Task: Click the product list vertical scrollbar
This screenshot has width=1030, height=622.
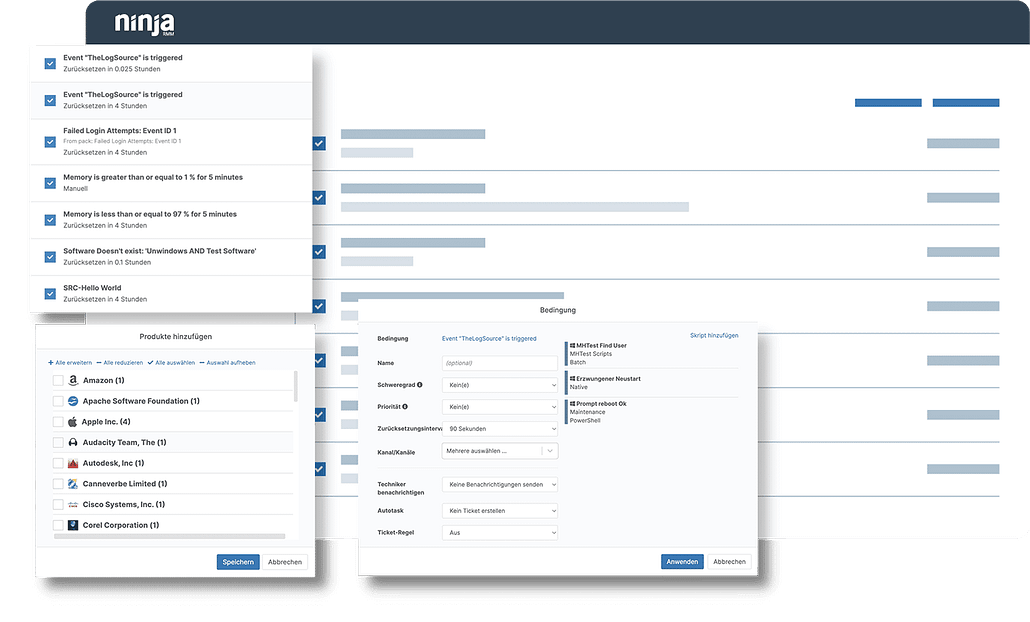Action: tap(296, 386)
